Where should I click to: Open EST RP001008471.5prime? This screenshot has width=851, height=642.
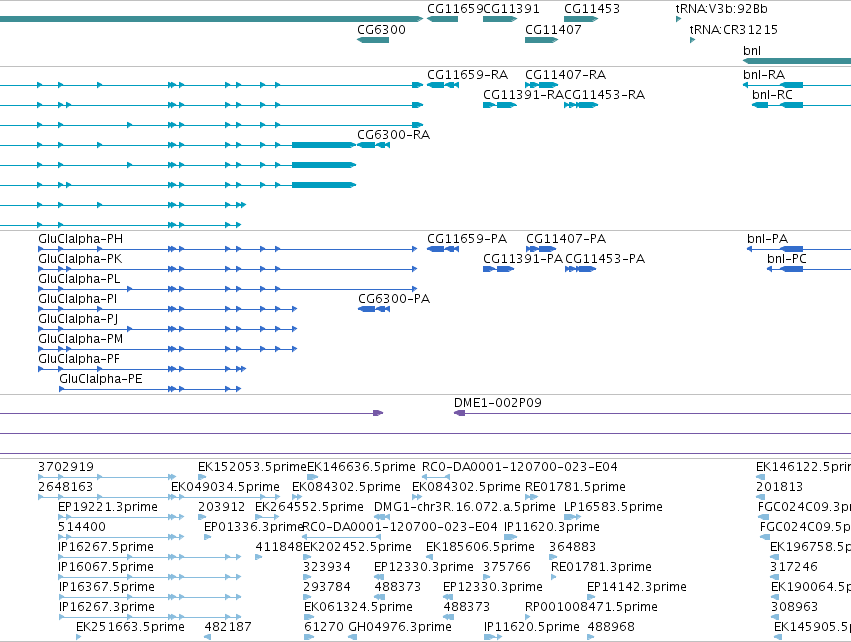(x=591, y=607)
